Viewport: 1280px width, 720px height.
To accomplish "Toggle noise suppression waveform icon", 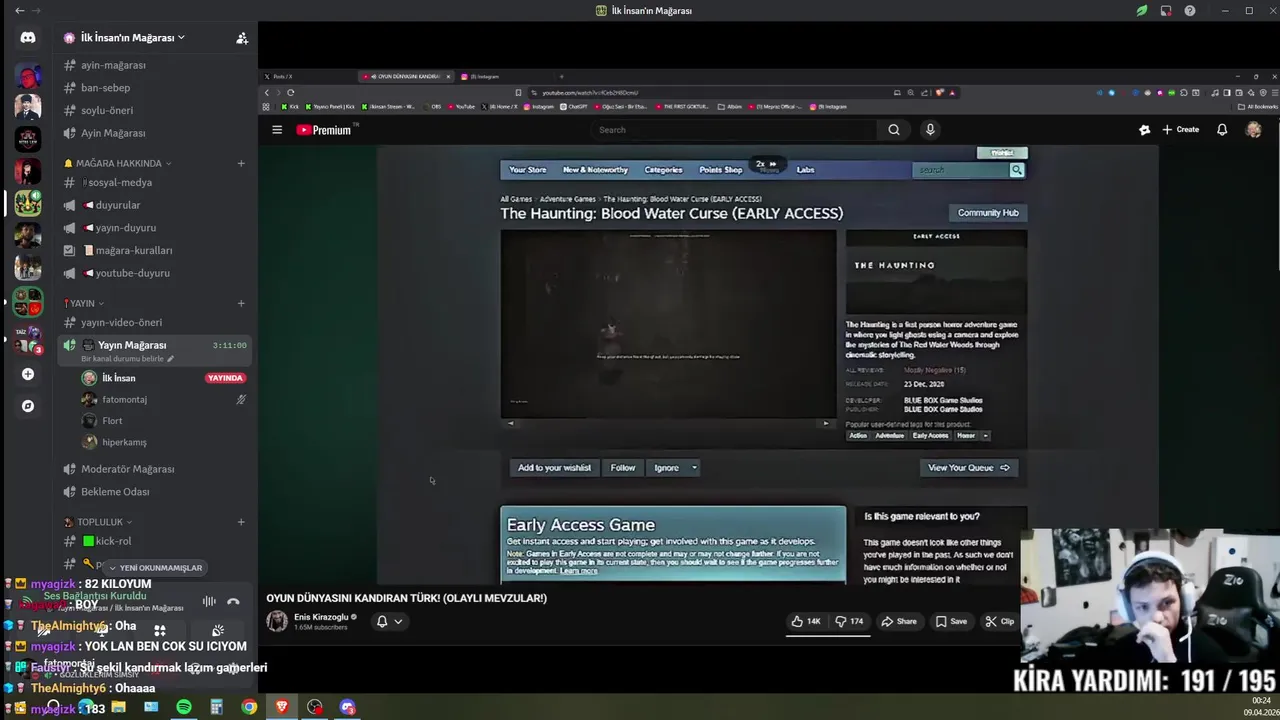I will click(x=209, y=601).
